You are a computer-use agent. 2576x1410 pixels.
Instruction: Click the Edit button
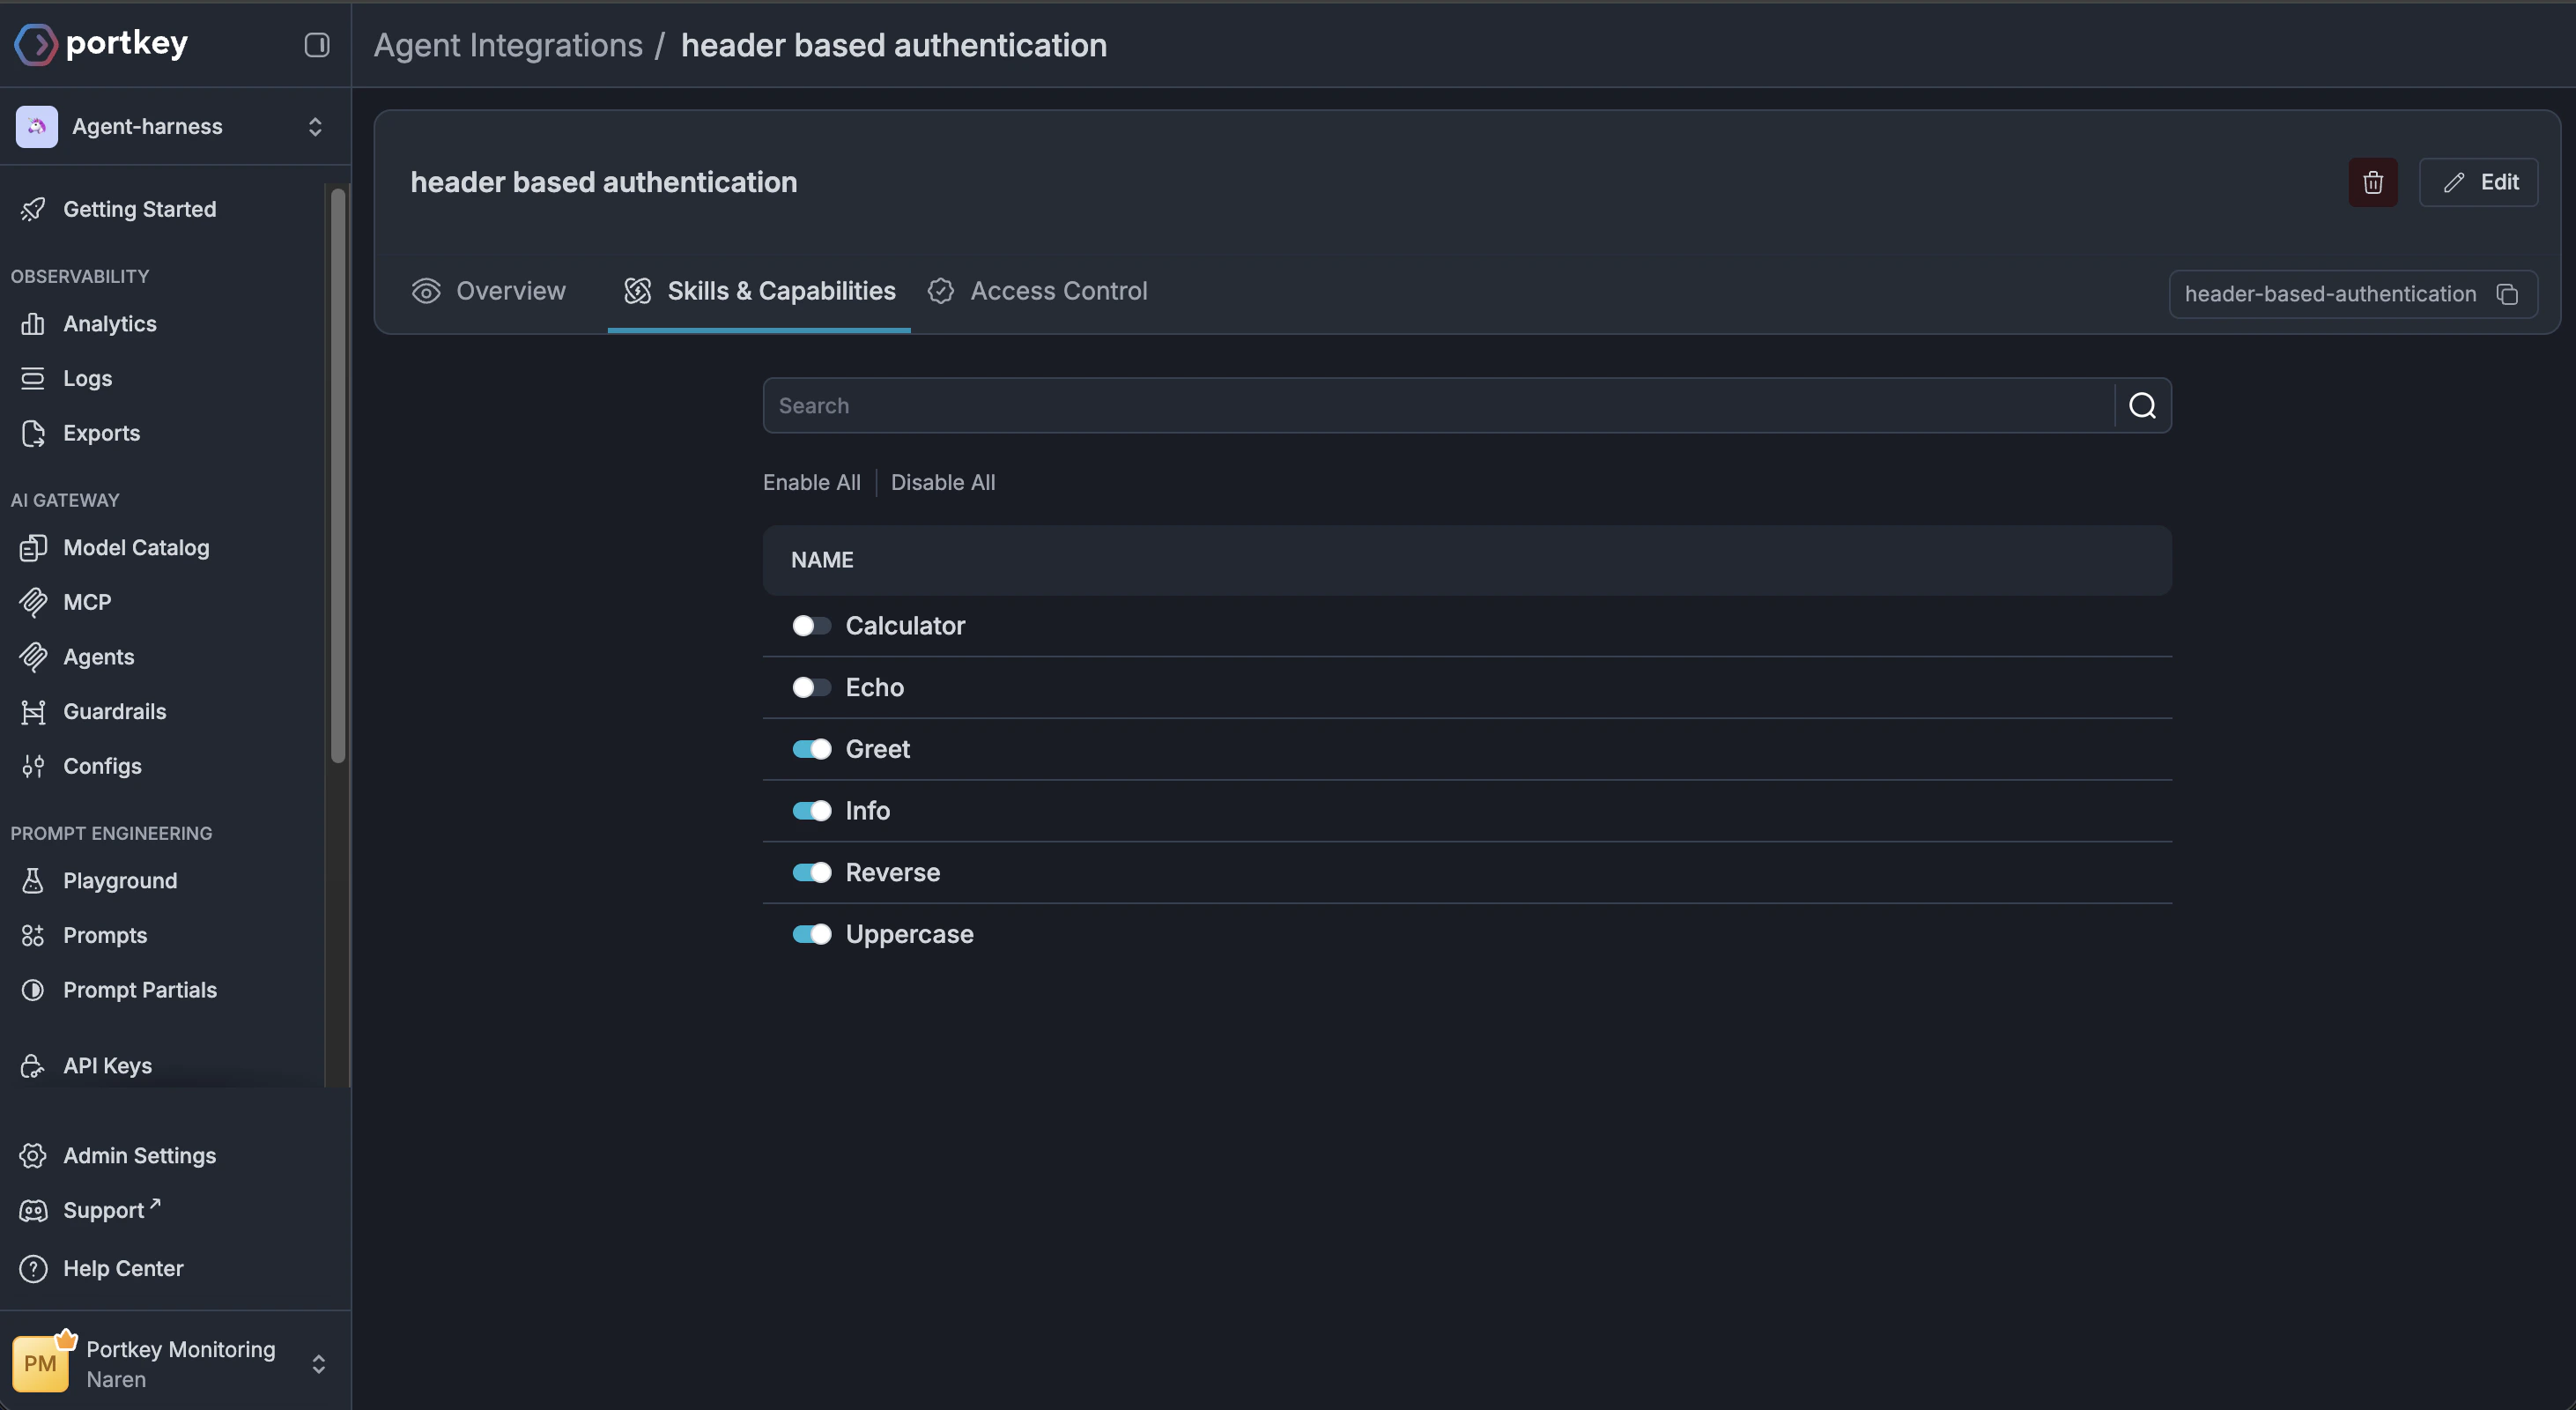[2478, 182]
